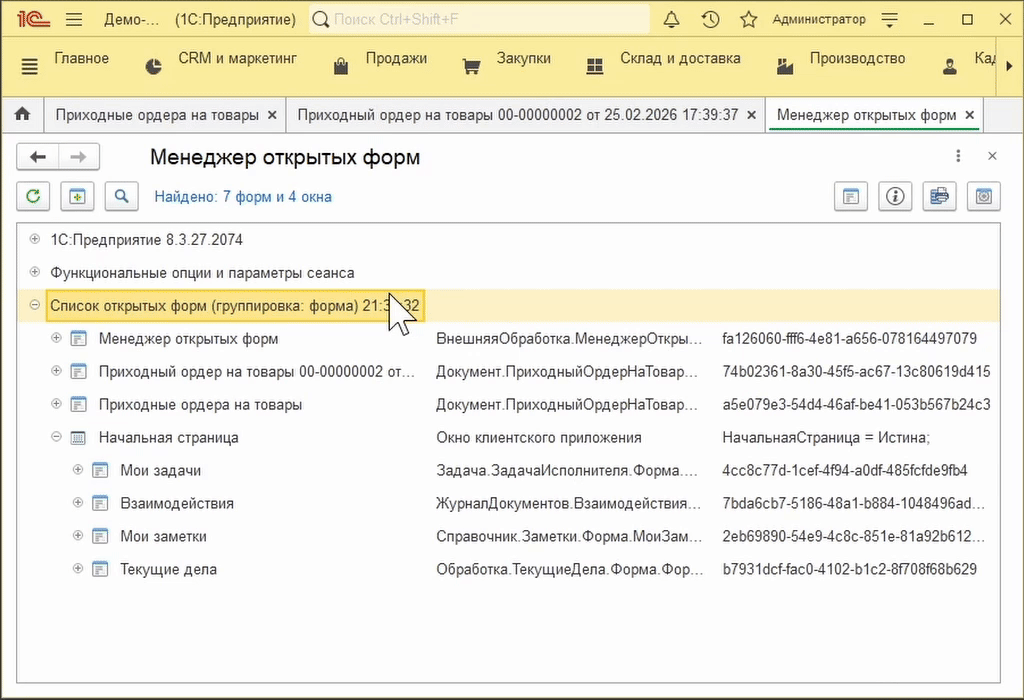Click ВнешняяОбработка.МенеджерОткры... cell
This screenshot has width=1024, height=700.
tap(569, 339)
